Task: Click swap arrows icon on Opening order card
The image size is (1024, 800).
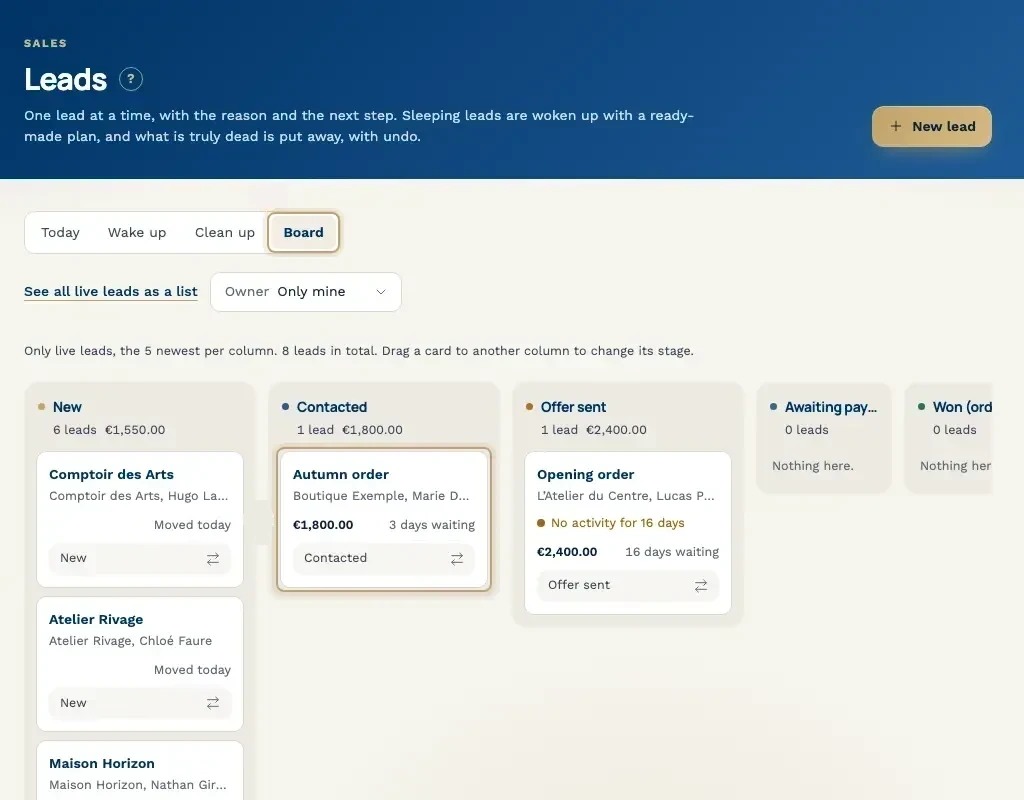Action: pyautogui.click(x=701, y=586)
